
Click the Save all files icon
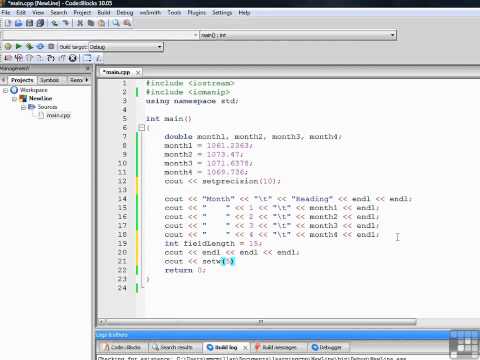tap(40, 23)
